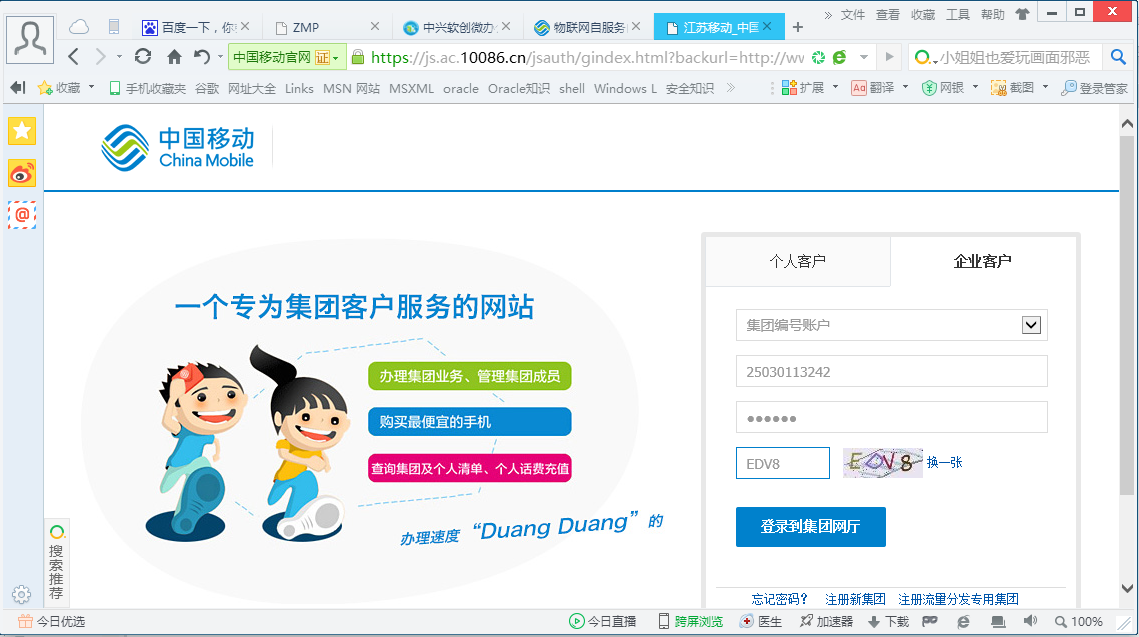Expand the 扩展 extensions dropdown
The image size is (1139, 637).
pos(835,87)
